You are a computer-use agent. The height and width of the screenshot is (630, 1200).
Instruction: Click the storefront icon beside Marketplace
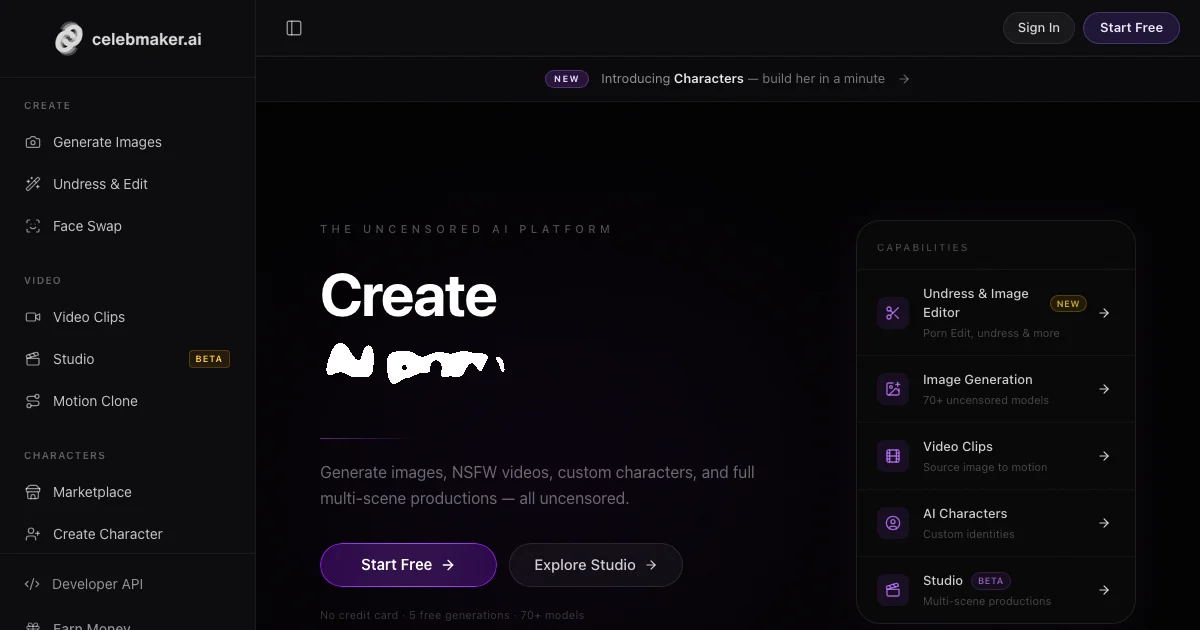(33, 492)
